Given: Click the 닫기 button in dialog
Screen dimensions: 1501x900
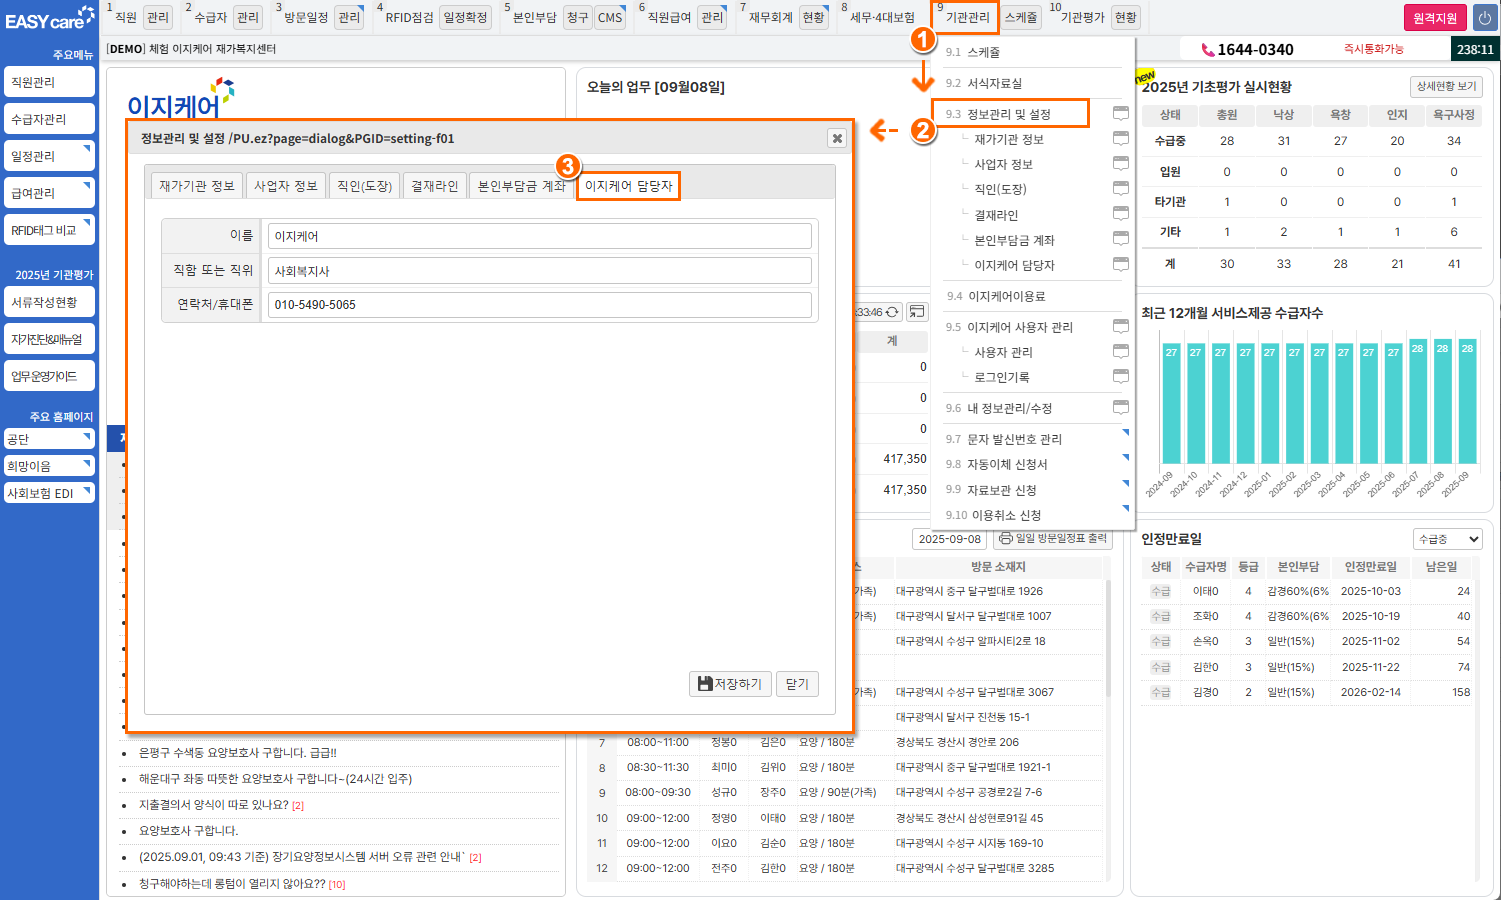Looking at the screenshot, I should click(797, 684).
